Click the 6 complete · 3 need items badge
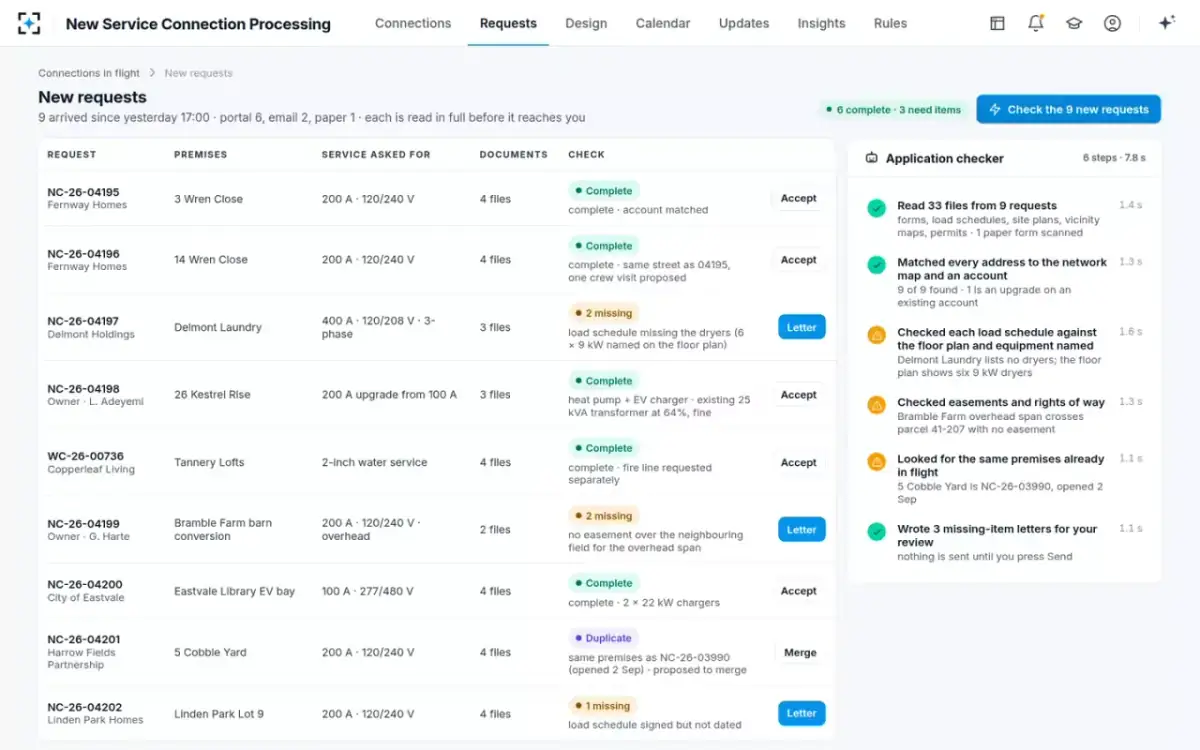Screen dimensions: 1200x750 [x=892, y=109]
